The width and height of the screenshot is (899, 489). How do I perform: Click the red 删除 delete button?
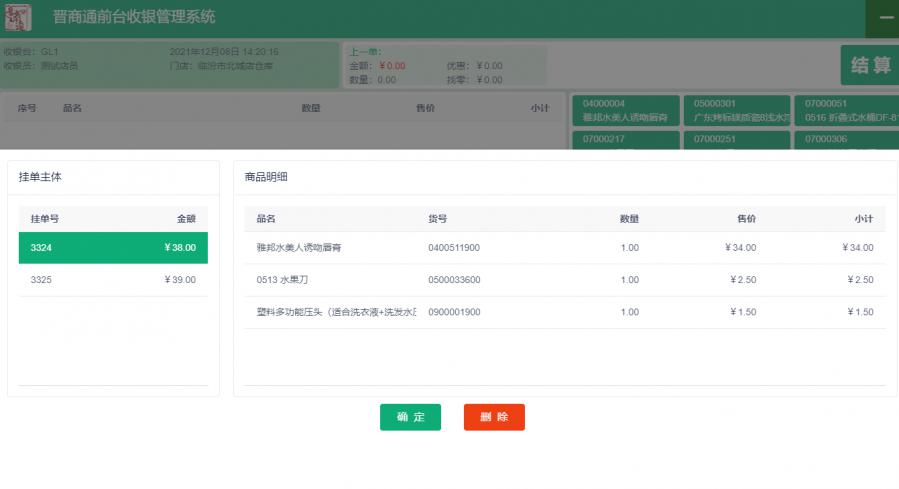tap(494, 417)
